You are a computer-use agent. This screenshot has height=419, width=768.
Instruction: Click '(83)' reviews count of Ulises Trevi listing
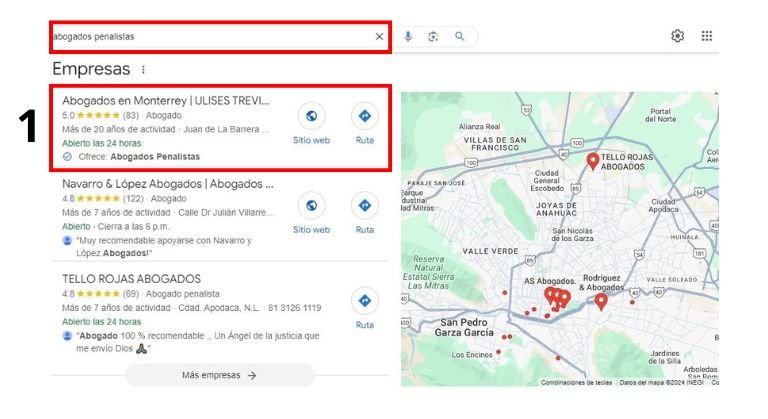click(131, 116)
